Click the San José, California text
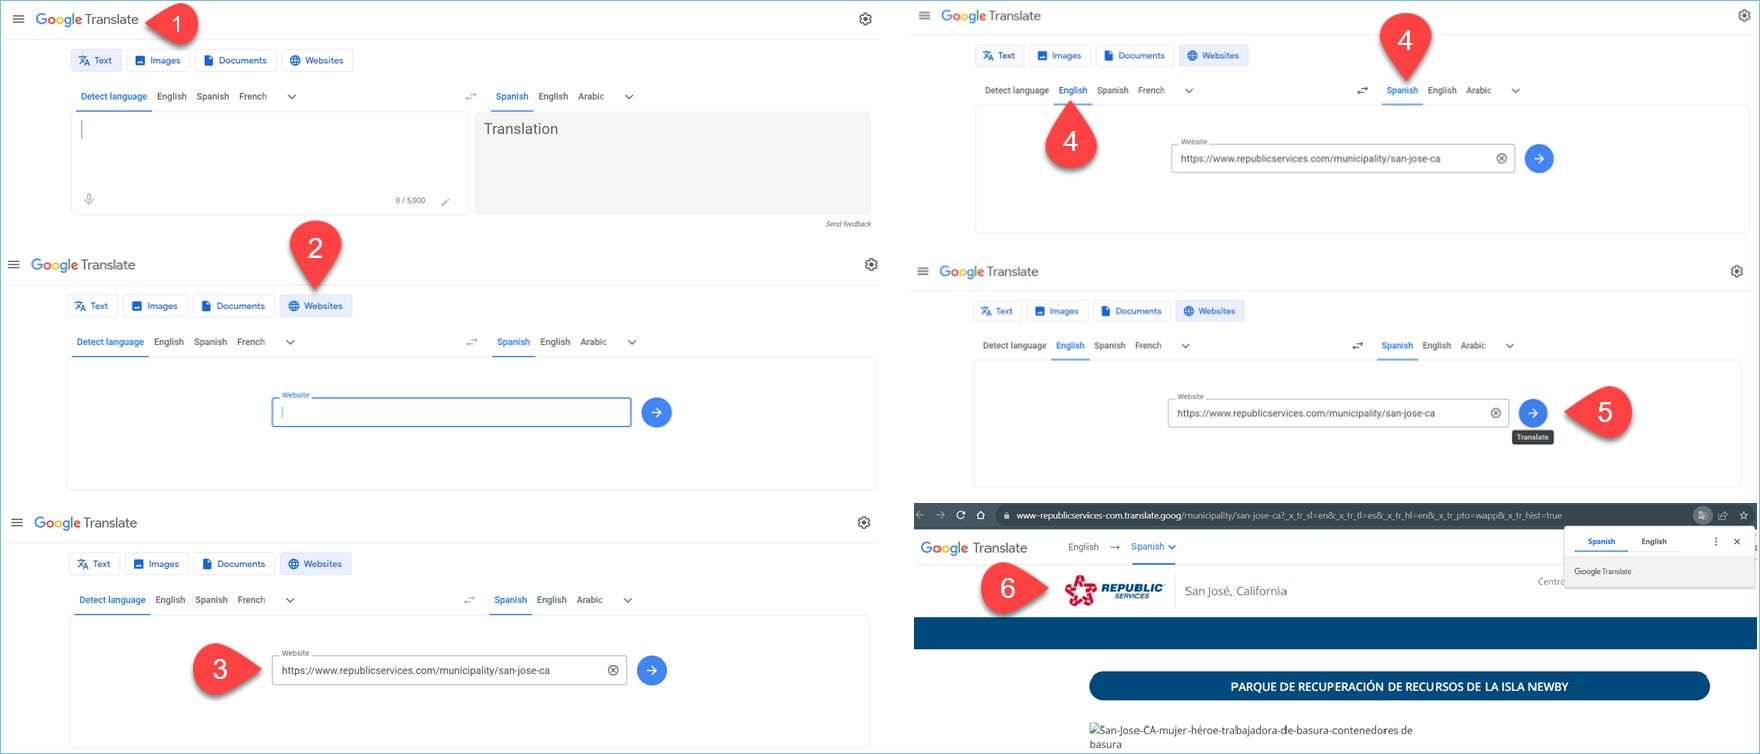The width and height of the screenshot is (1760, 754). [1236, 591]
